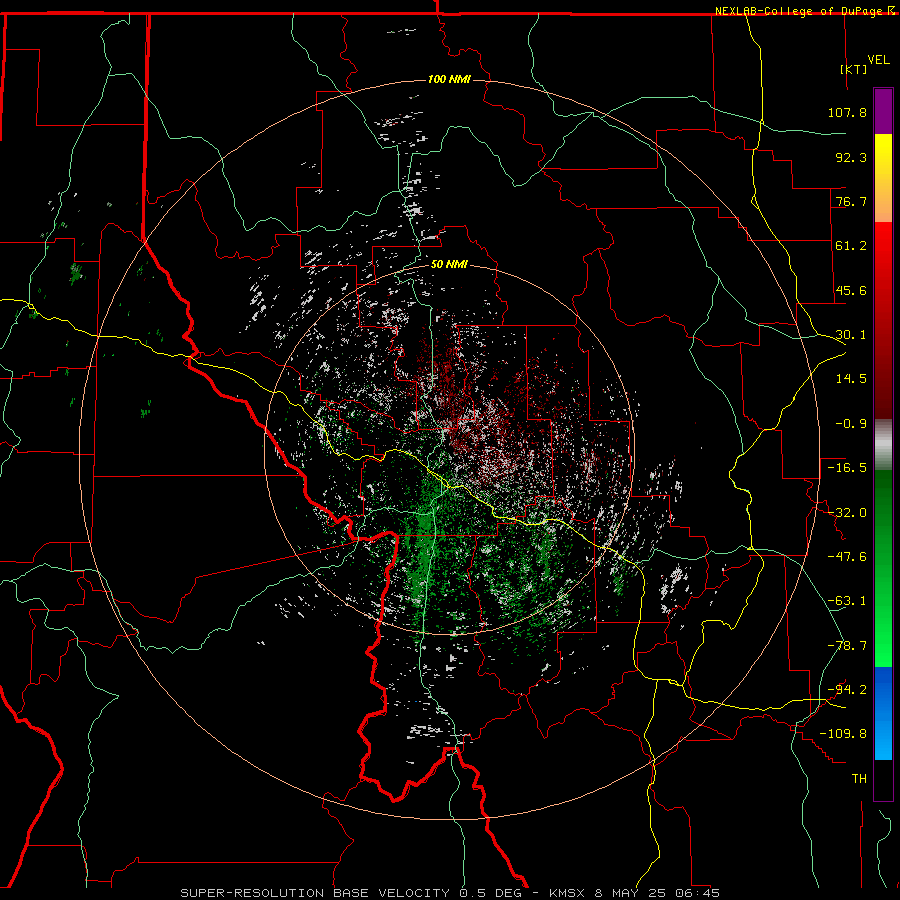Viewport: 900px width, 900px height.
Task: Click the -0.9 value on the velocity scale
Action: click(x=851, y=424)
